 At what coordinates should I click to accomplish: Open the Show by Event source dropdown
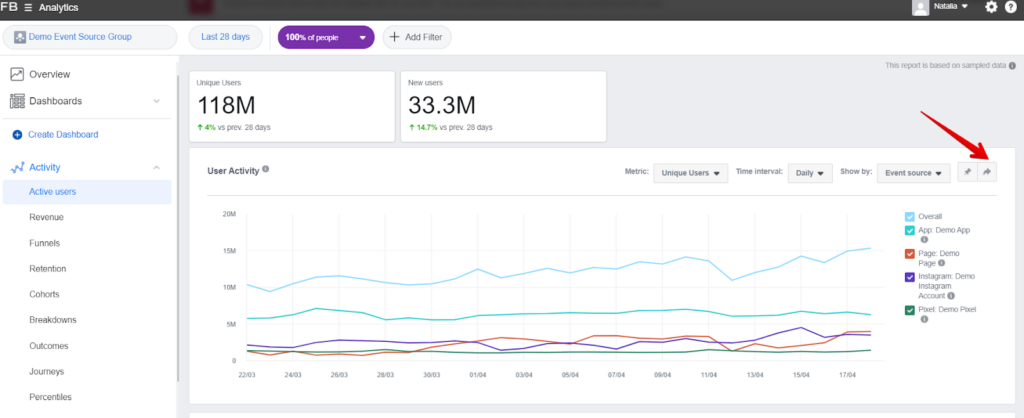click(x=913, y=173)
